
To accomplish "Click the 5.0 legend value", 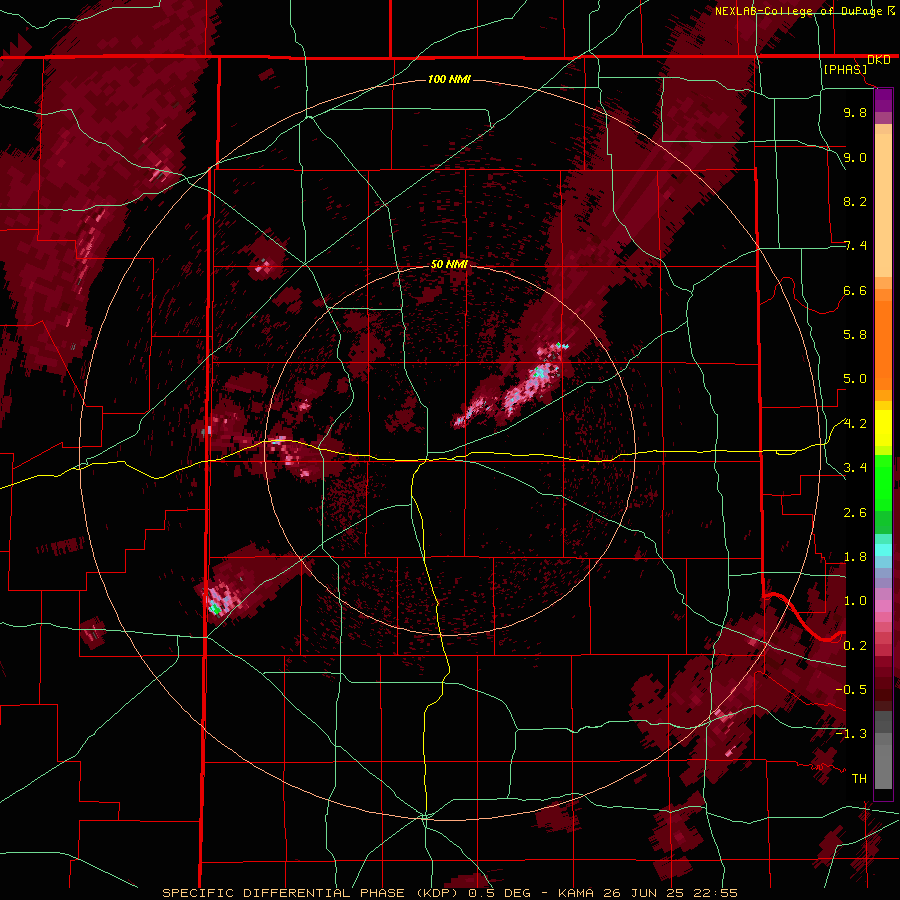I will pyautogui.click(x=855, y=379).
